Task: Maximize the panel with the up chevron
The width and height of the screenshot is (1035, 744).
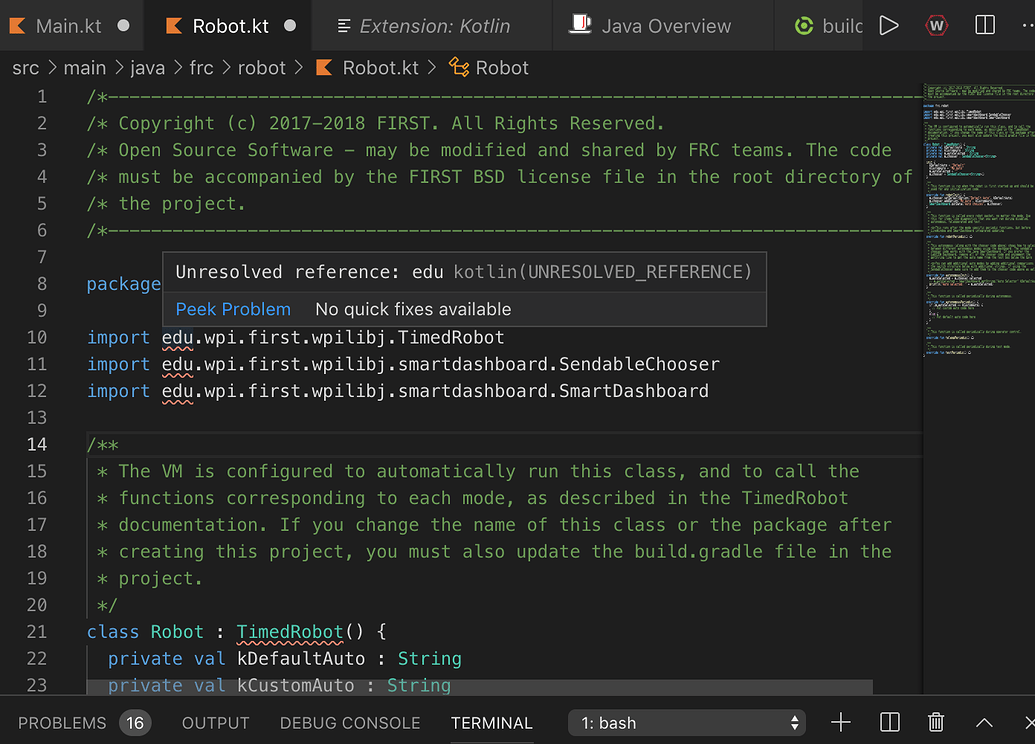Action: (984, 723)
